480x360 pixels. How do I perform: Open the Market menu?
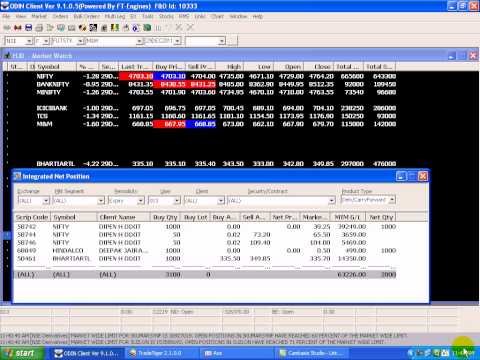(x=39, y=16)
